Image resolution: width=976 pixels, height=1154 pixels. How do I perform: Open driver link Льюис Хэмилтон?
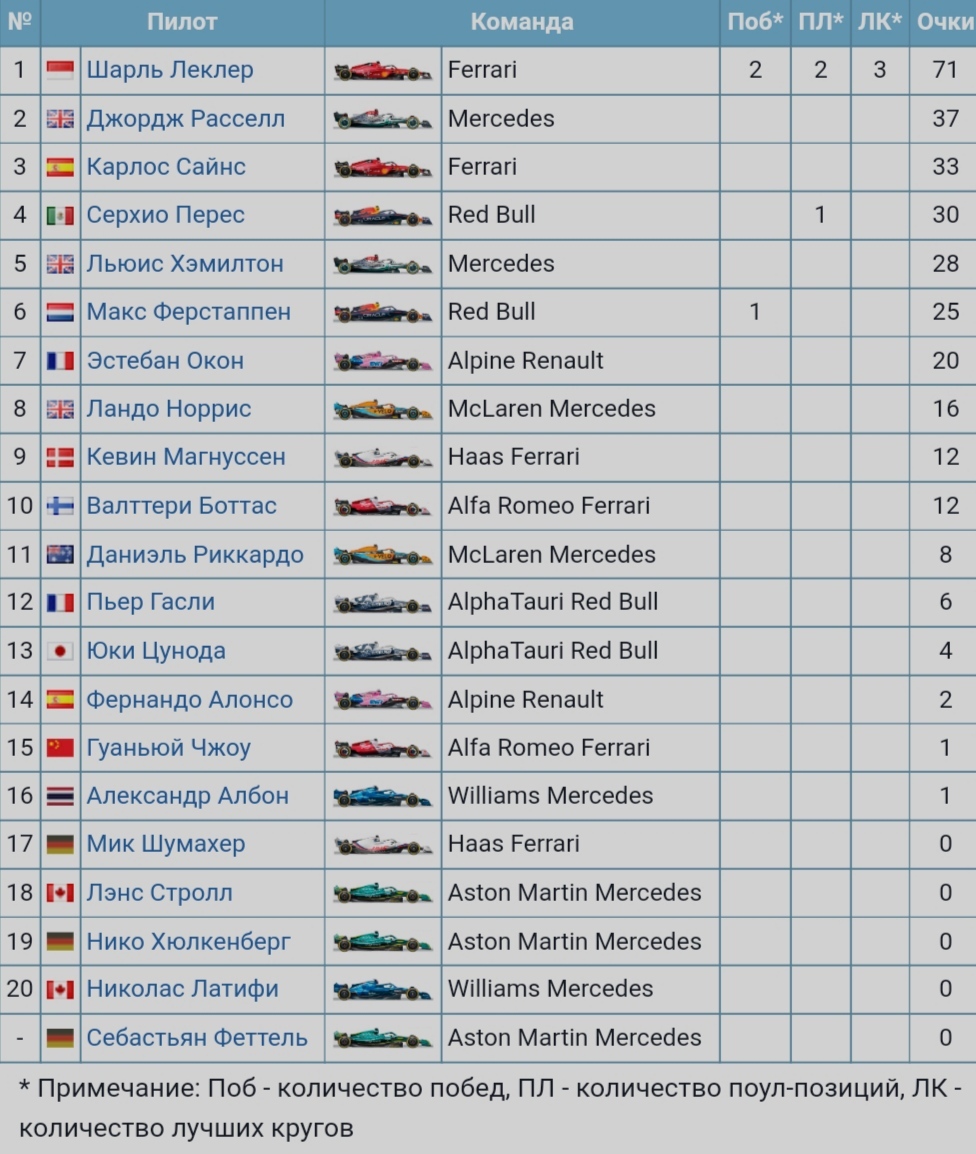pyautogui.click(x=185, y=263)
